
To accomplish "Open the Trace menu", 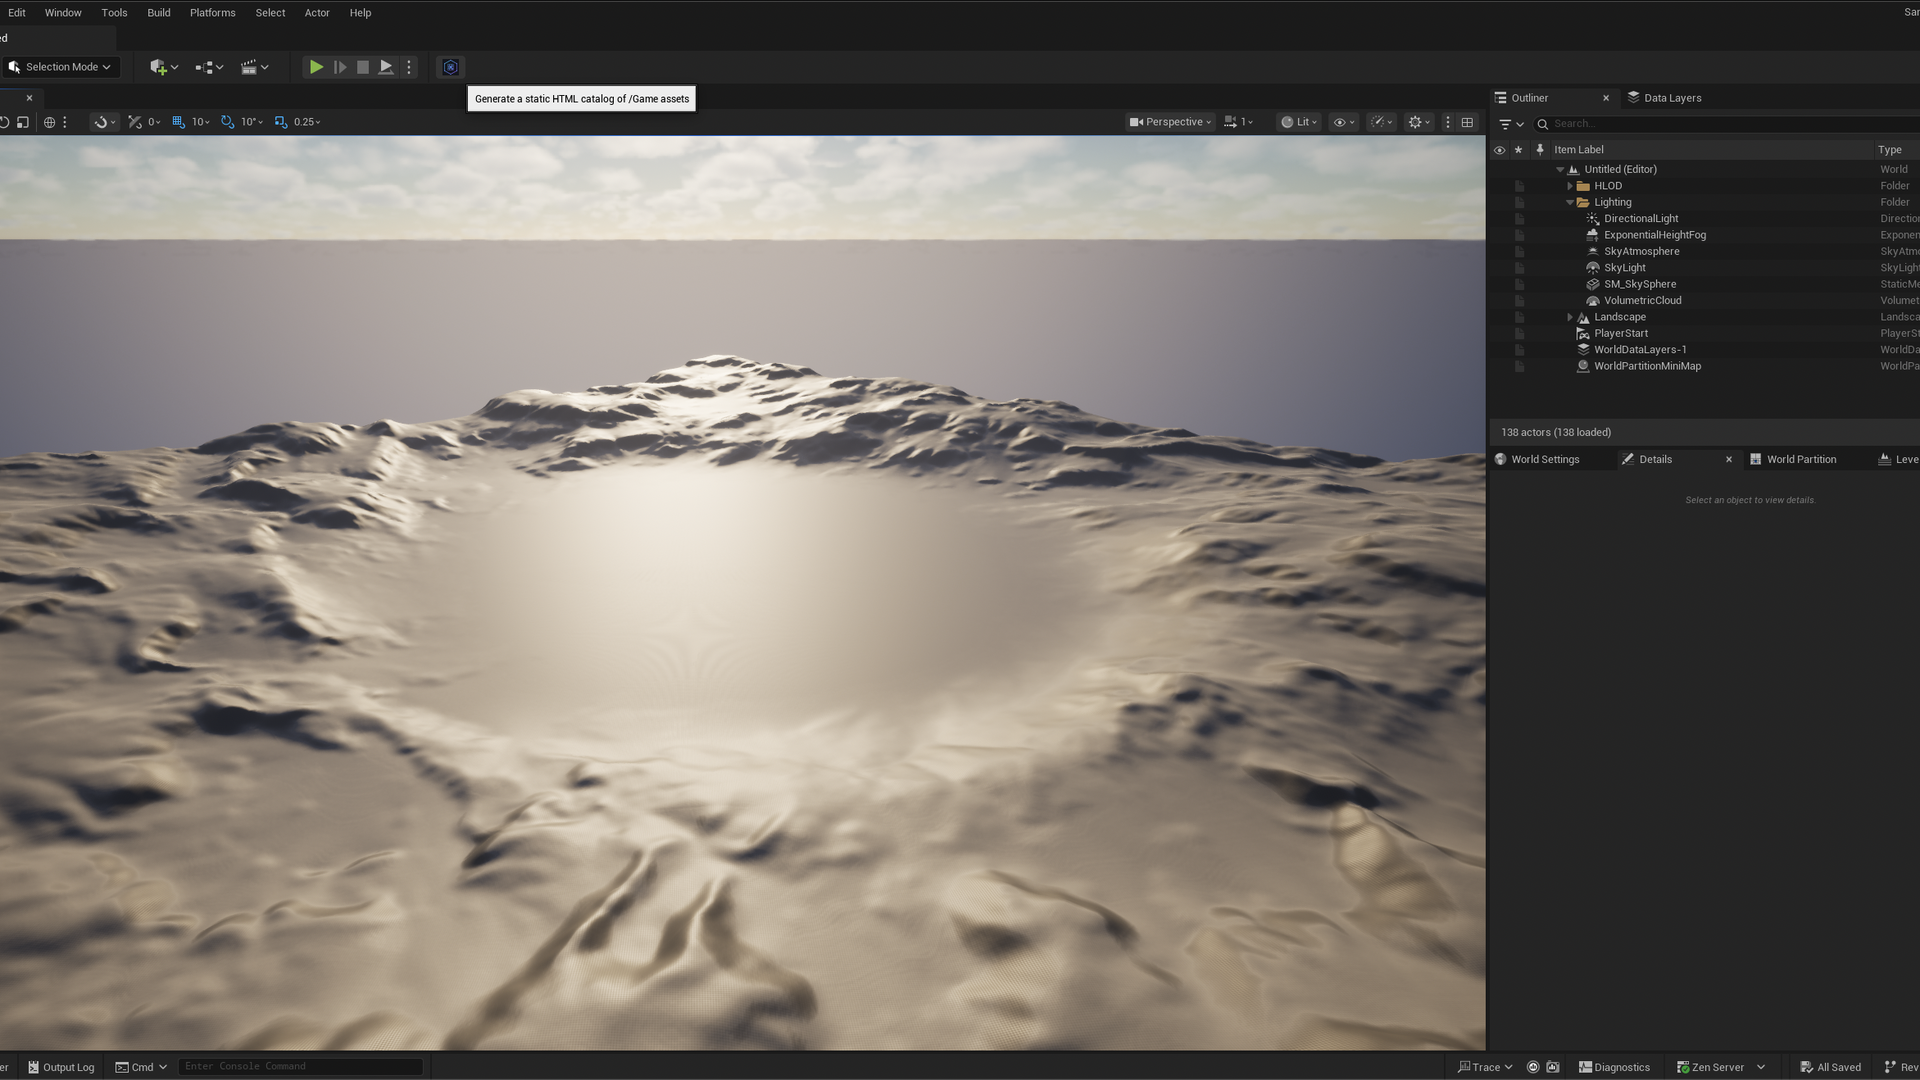I will coord(1485,1067).
